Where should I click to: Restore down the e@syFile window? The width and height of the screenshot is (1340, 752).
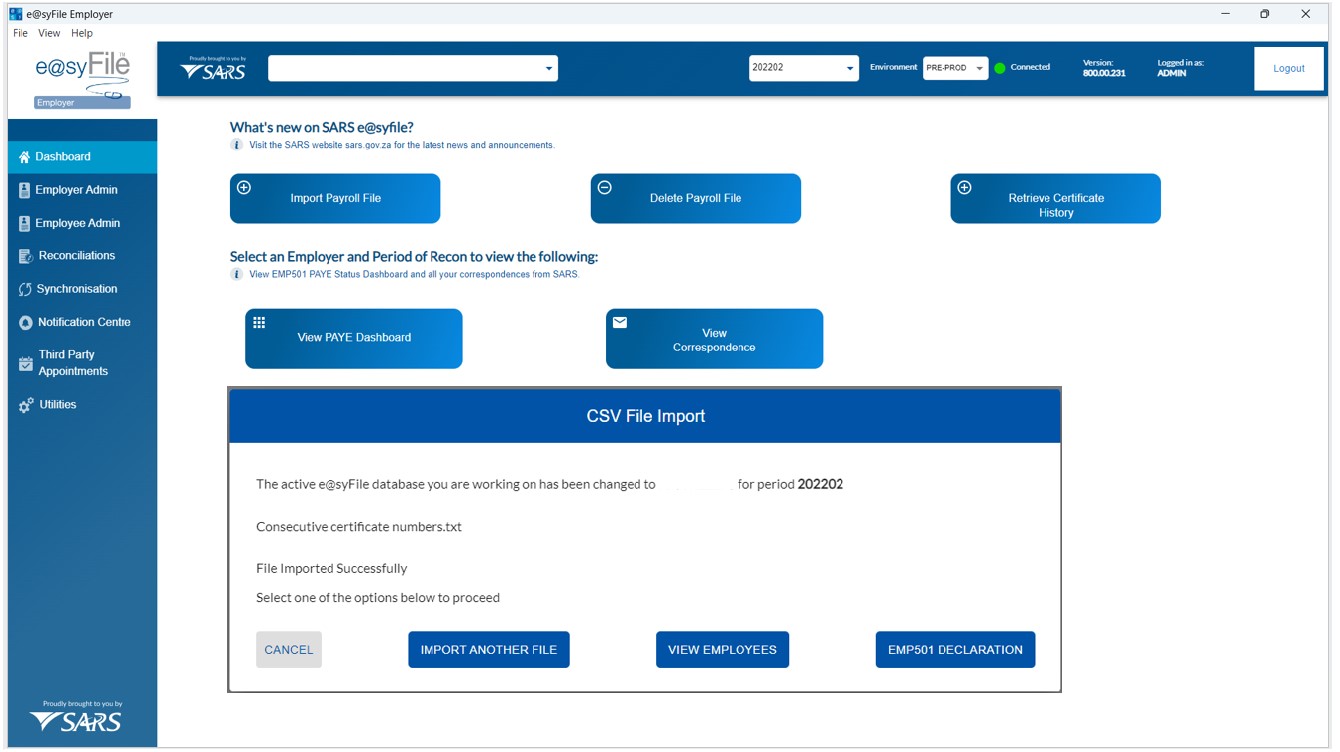tap(1265, 14)
